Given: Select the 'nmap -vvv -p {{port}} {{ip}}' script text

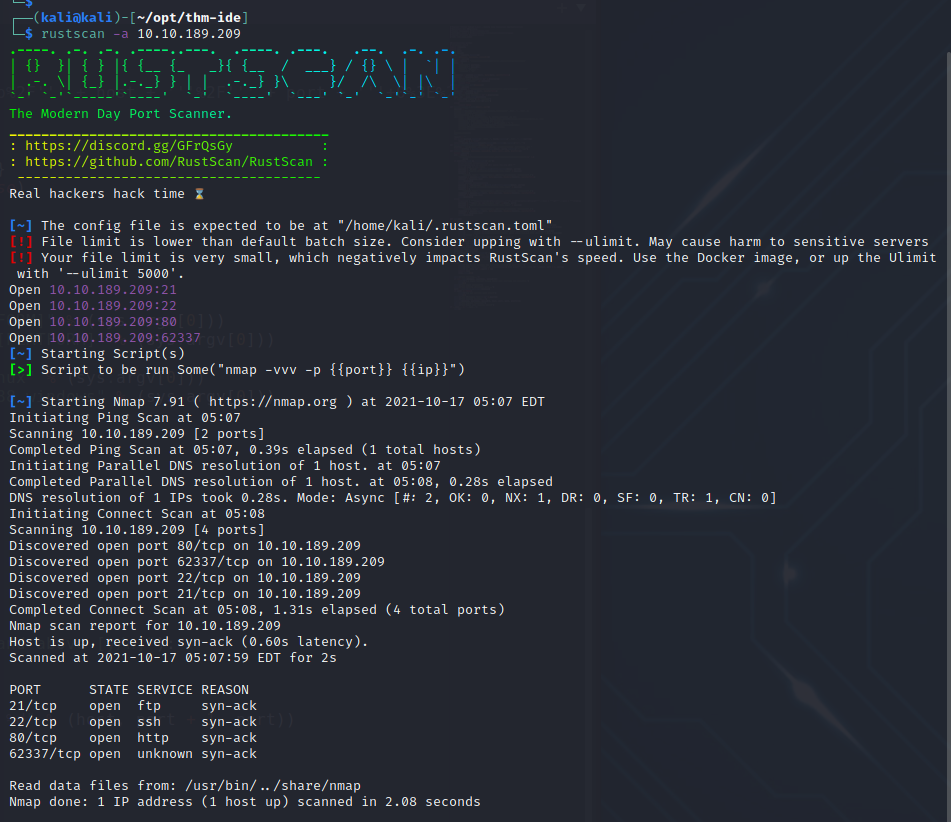Looking at the screenshot, I should click(337, 369).
